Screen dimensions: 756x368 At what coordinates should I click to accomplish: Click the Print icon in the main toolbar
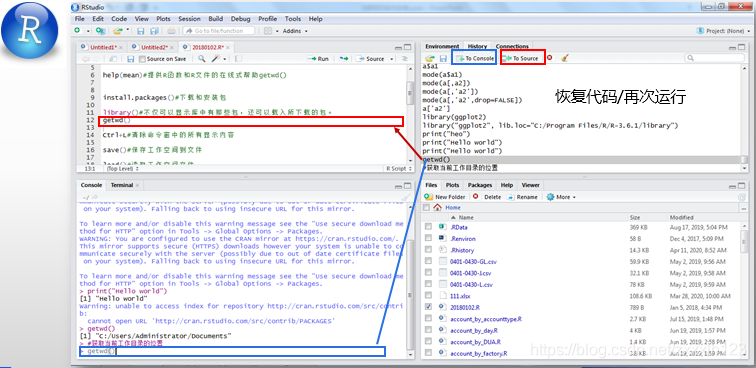[171, 31]
